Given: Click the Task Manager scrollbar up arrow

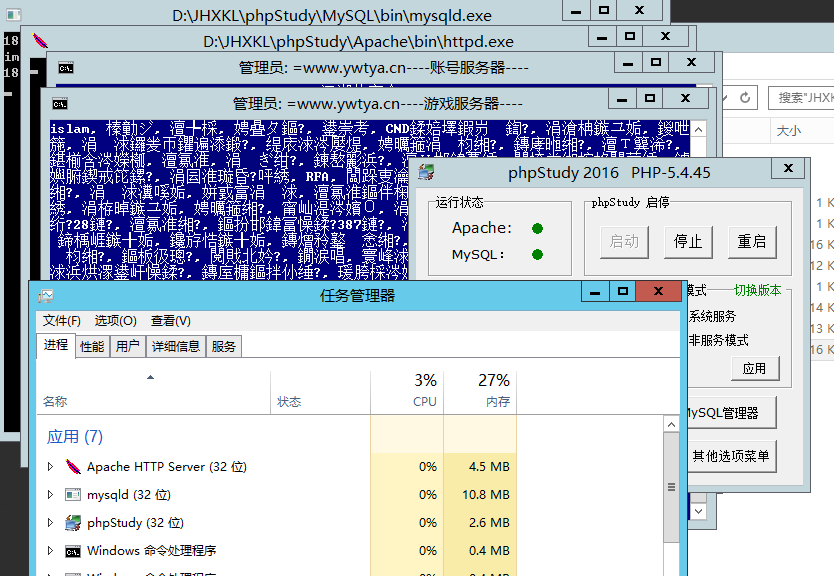Looking at the screenshot, I should point(671,424).
